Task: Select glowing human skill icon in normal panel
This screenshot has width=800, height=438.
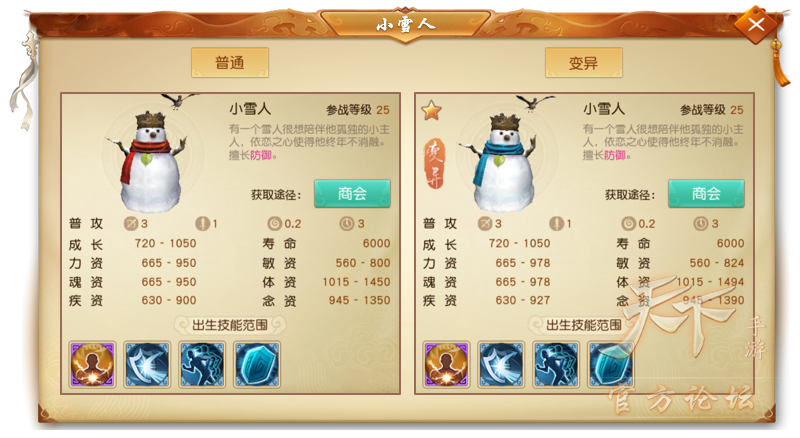Action: [x=92, y=364]
